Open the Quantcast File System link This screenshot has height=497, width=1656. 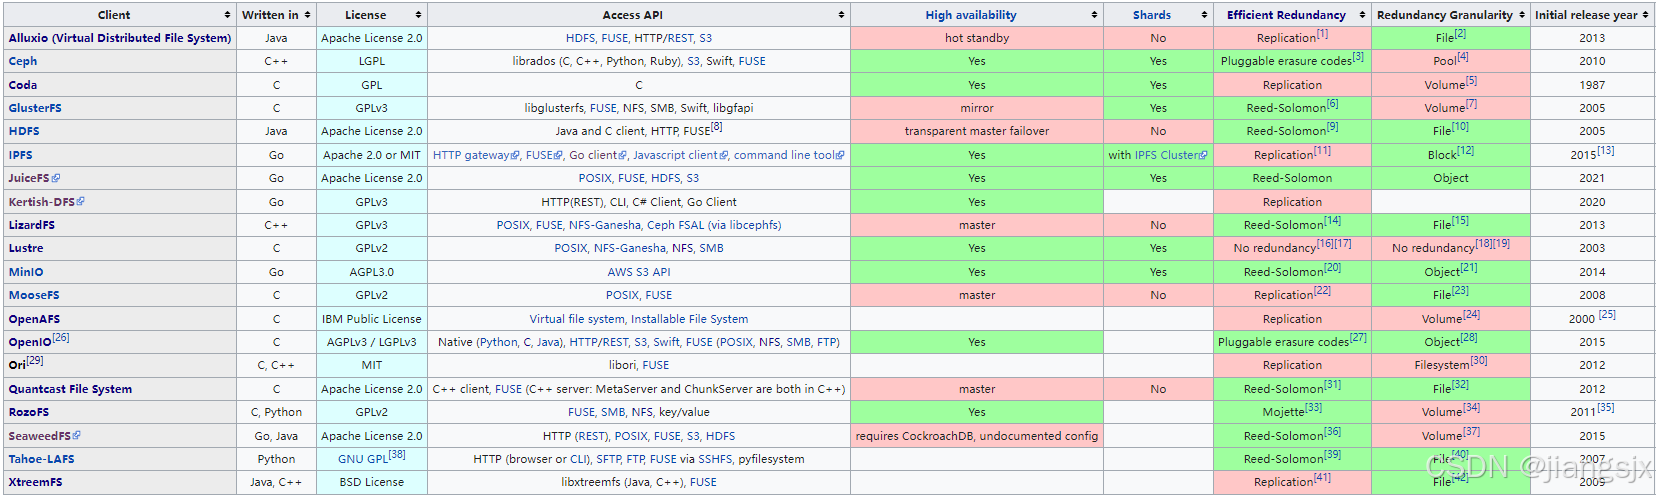[x=70, y=389]
